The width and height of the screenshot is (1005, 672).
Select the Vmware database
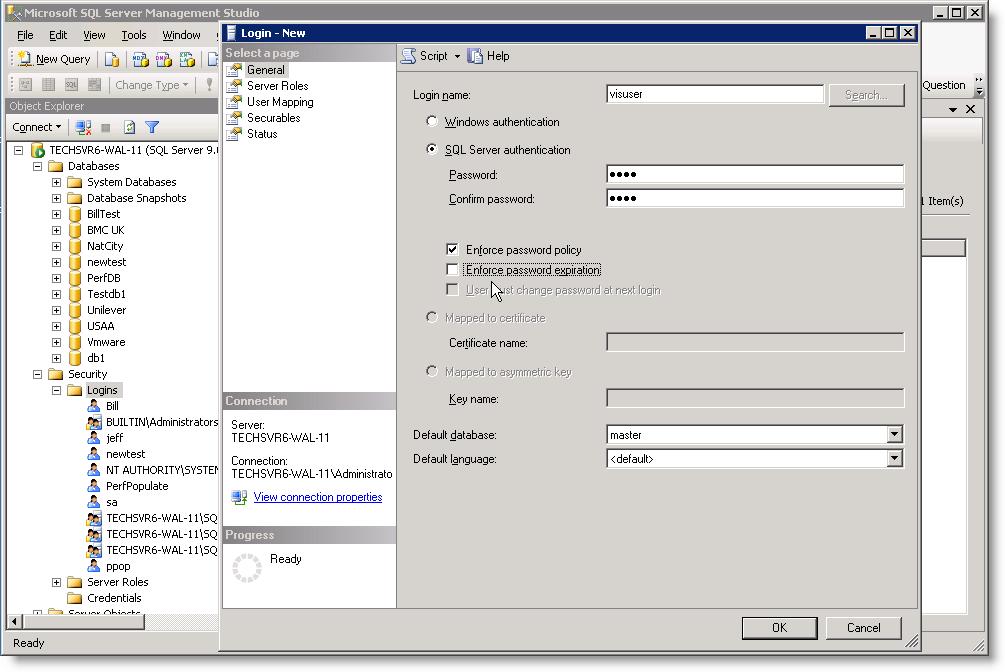[106, 342]
